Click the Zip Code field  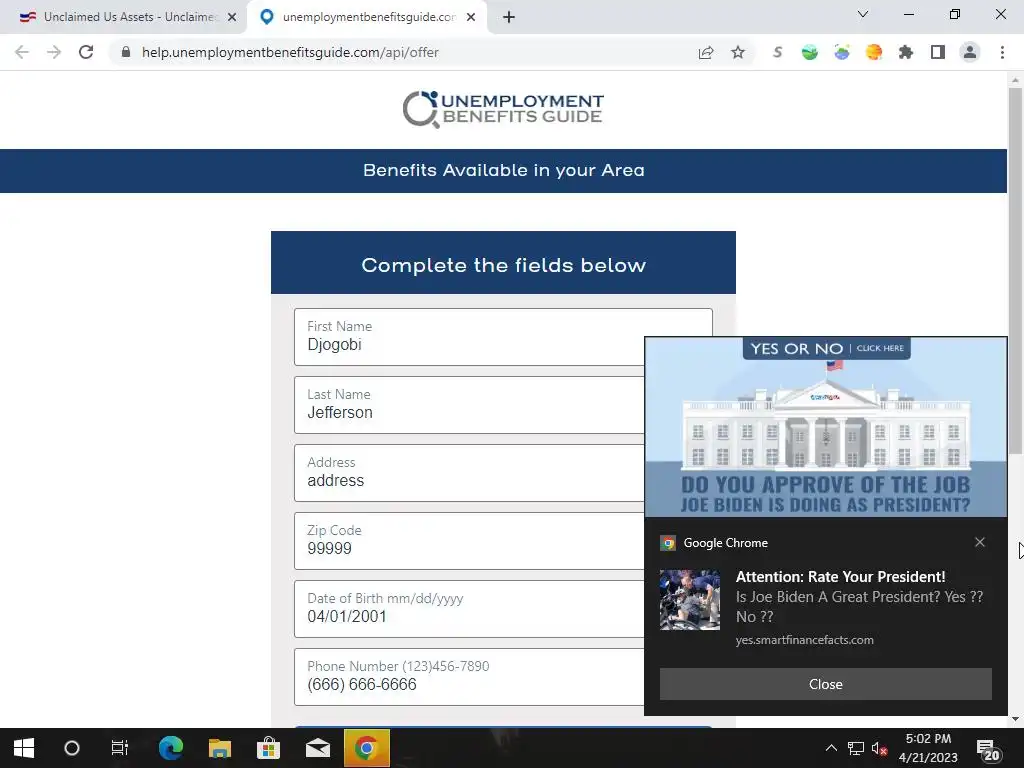[x=469, y=541]
